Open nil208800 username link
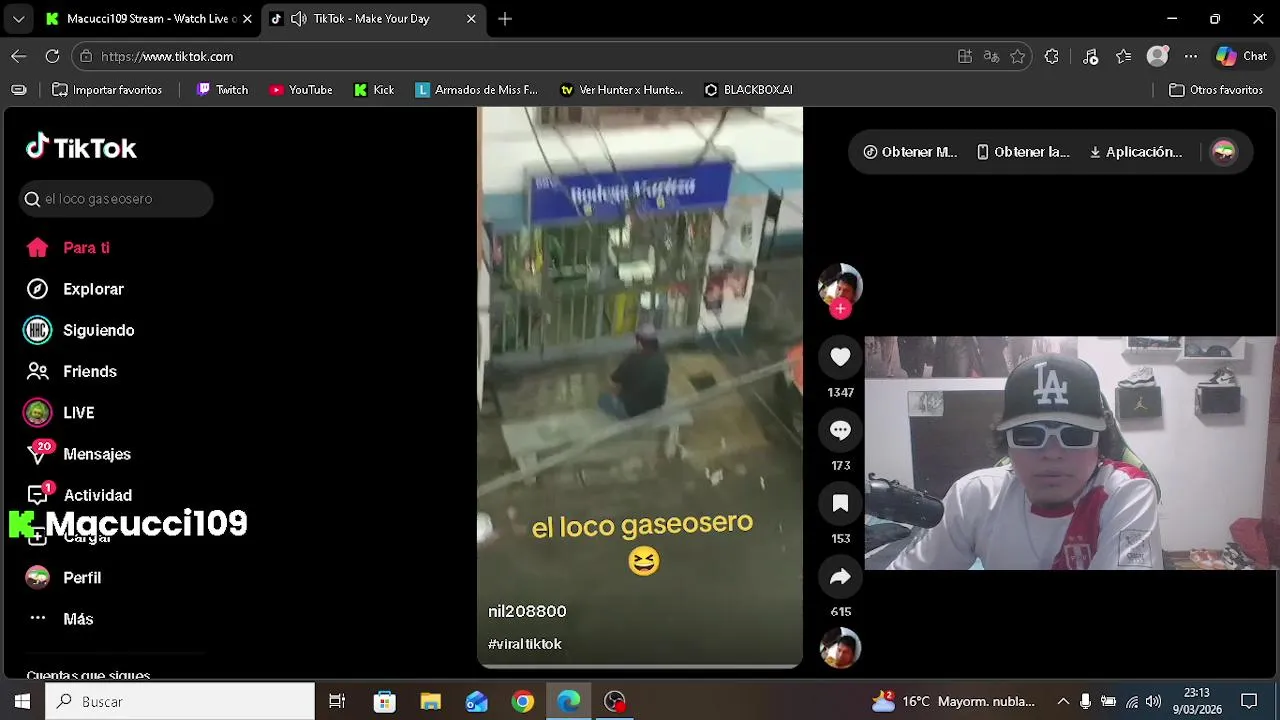 point(527,611)
